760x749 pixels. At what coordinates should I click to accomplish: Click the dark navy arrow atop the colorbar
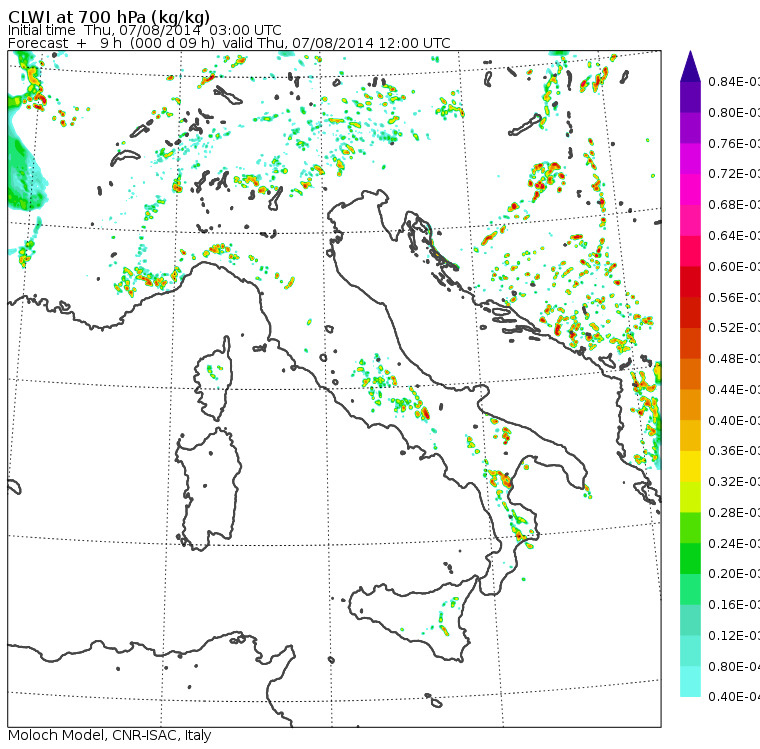coord(690,66)
